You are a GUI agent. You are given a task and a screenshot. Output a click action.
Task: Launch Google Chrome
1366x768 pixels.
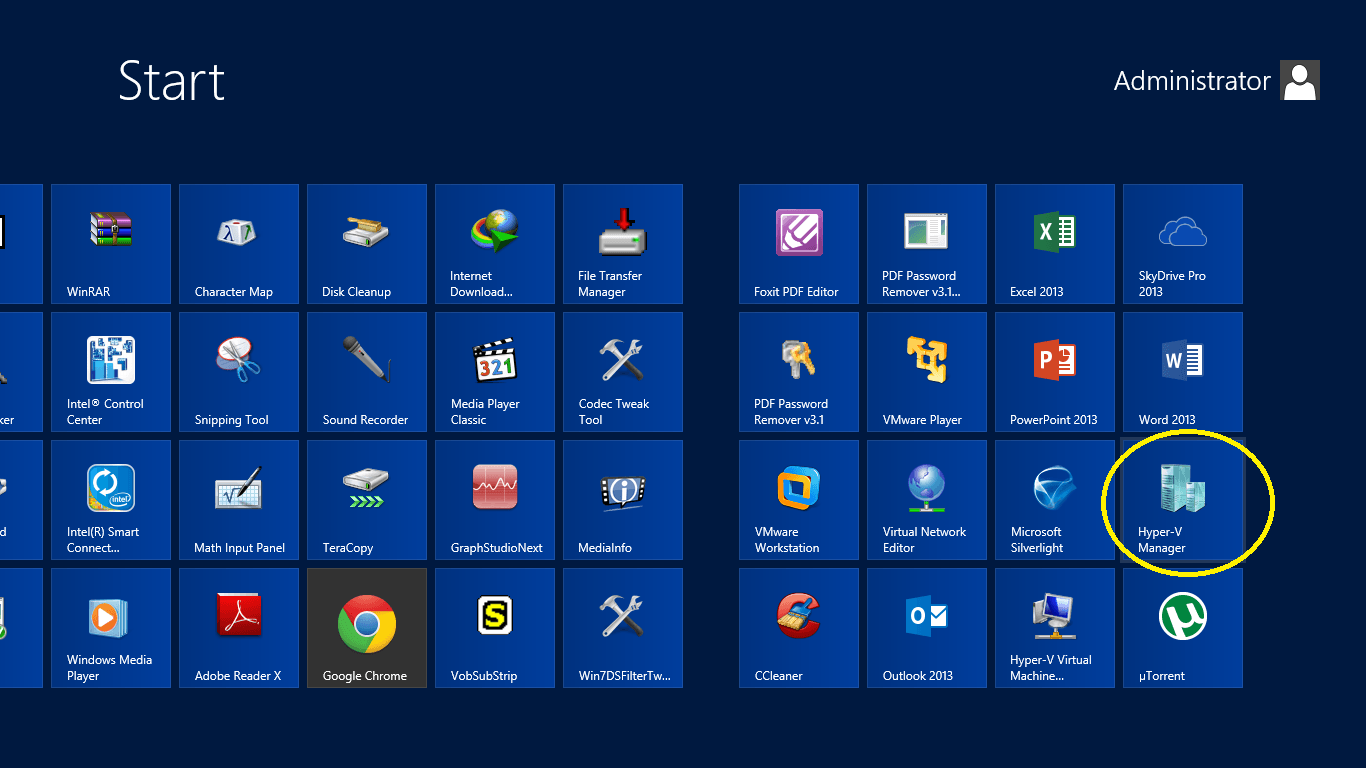[x=366, y=628]
